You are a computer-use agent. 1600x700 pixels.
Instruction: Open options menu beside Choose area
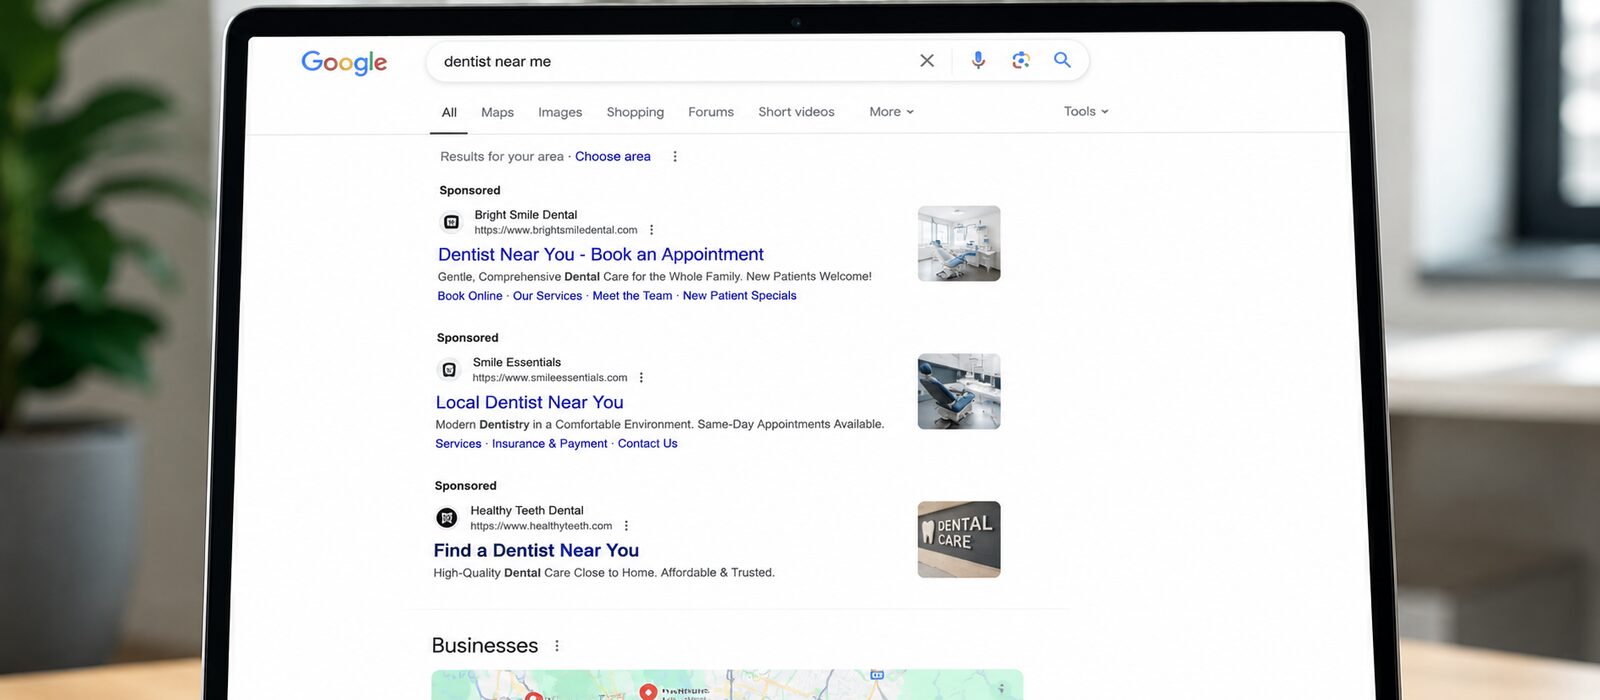click(x=675, y=157)
